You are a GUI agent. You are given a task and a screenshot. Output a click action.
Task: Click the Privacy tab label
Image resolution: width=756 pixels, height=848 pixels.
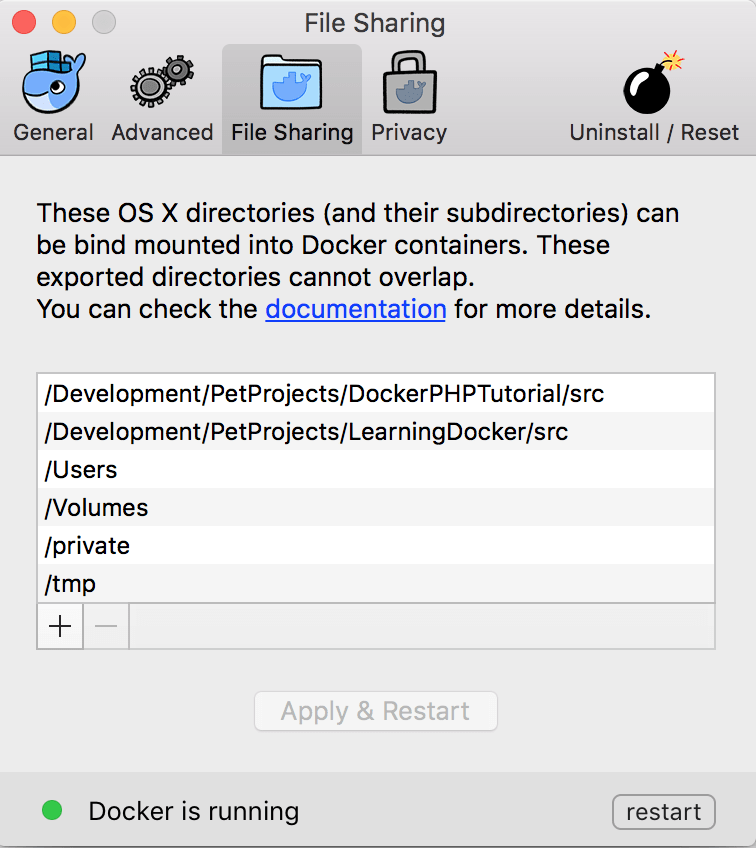[409, 132]
